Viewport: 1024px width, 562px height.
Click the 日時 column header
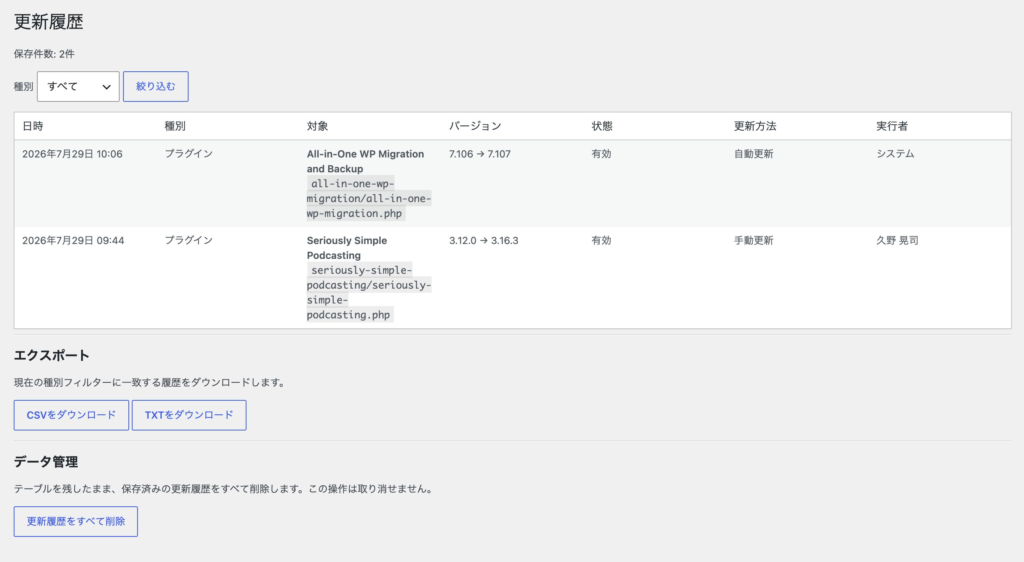pos(33,126)
